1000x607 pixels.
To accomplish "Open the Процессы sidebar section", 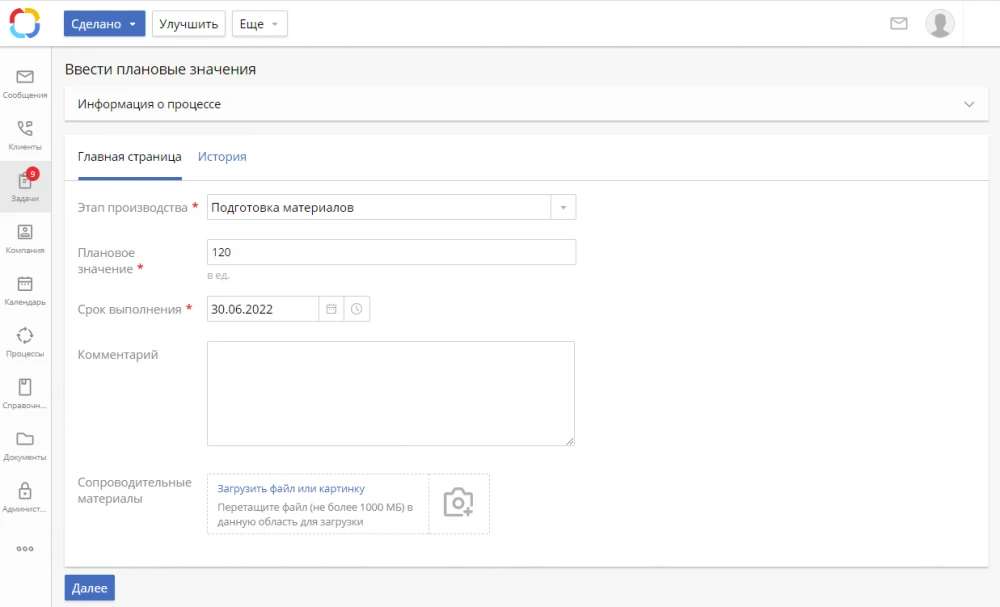I will click(x=25, y=341).
